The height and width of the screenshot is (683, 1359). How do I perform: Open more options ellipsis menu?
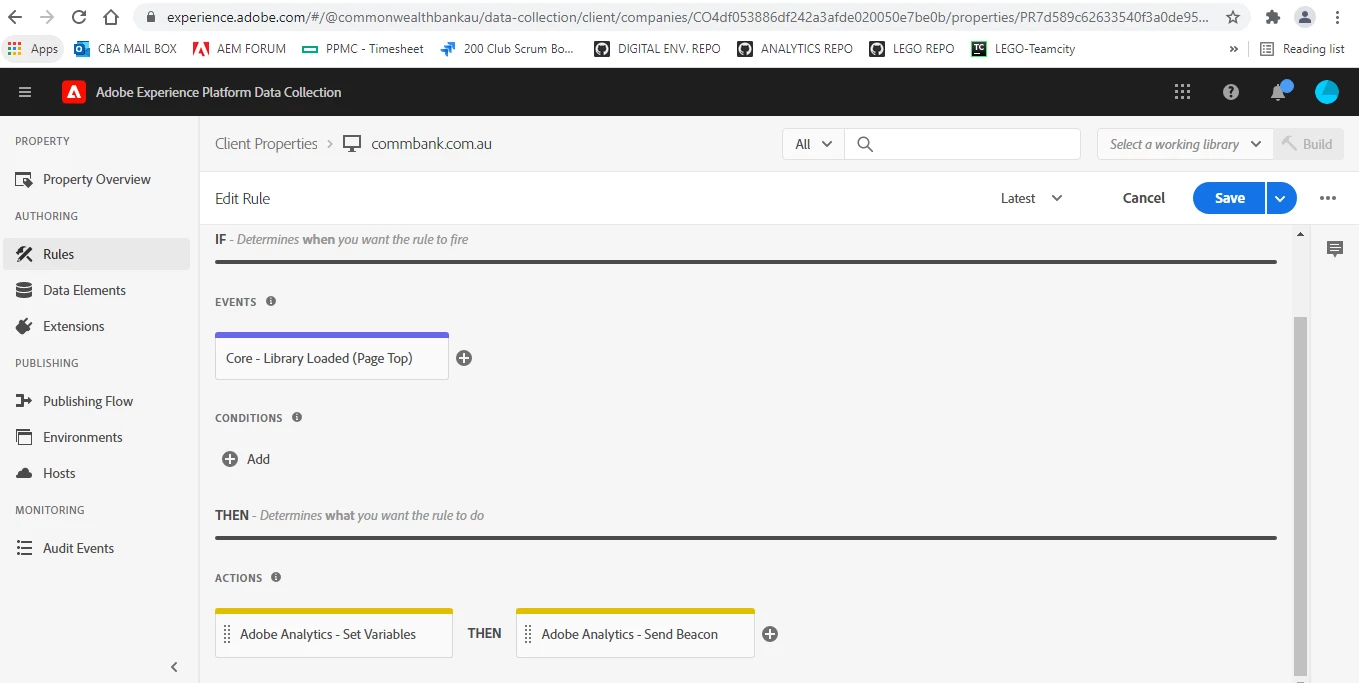click(x=1328, y=198)
